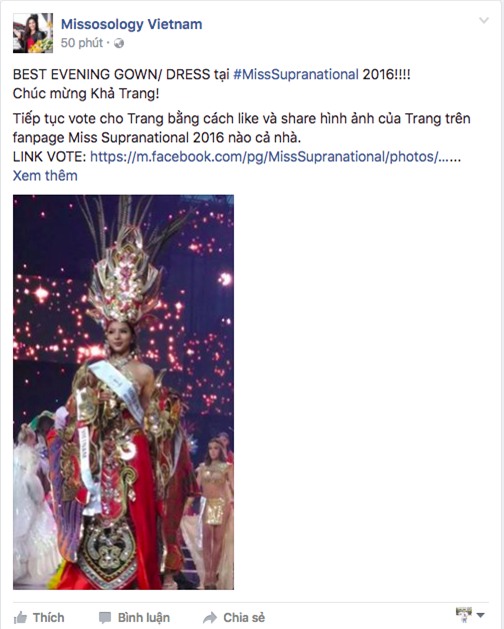Click the Chúc mừng Khả Trang line
504x629 pixels.
click(x=86, y=93)
